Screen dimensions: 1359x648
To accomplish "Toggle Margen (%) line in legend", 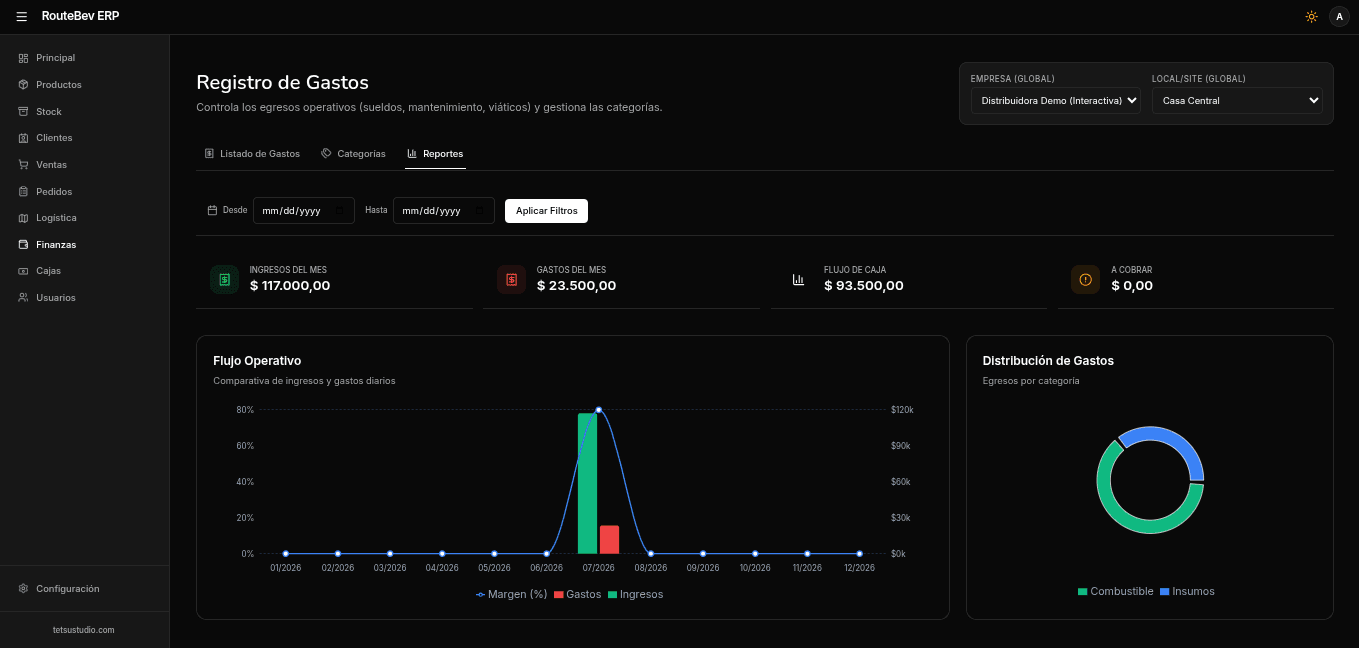I will coord(511,594).
